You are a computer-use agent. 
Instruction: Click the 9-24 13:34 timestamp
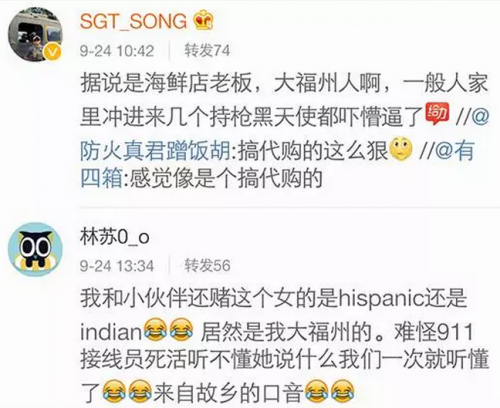(x=117, y=266)
